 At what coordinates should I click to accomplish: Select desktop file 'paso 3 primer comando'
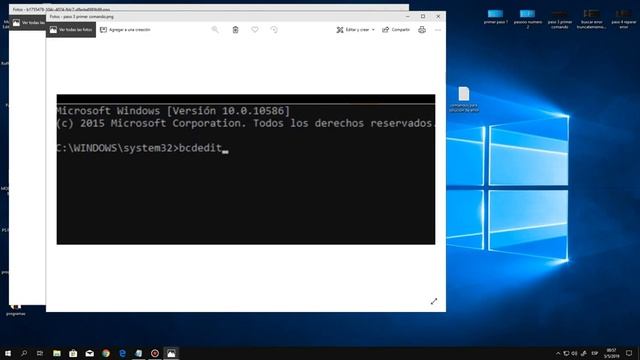(560, 19)
